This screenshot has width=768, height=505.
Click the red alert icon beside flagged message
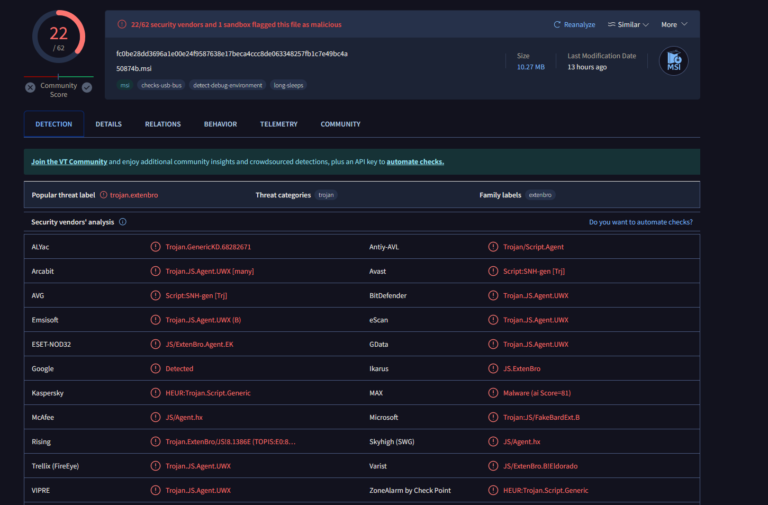coord(121,24)
